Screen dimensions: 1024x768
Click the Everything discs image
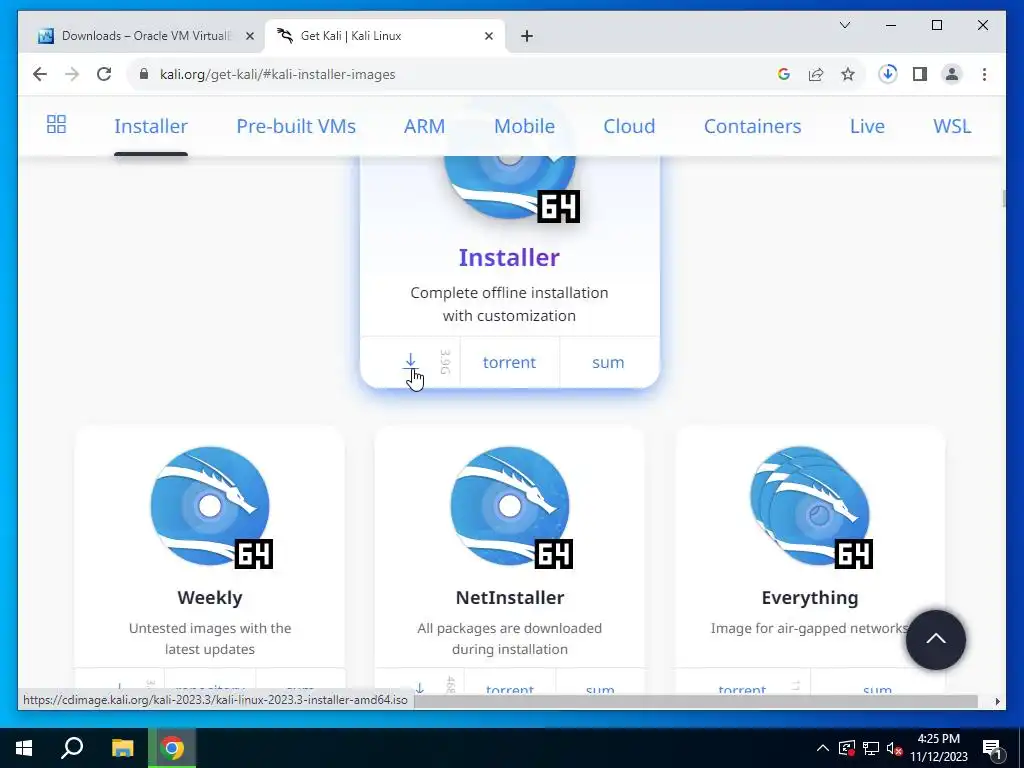click(810, 506)
